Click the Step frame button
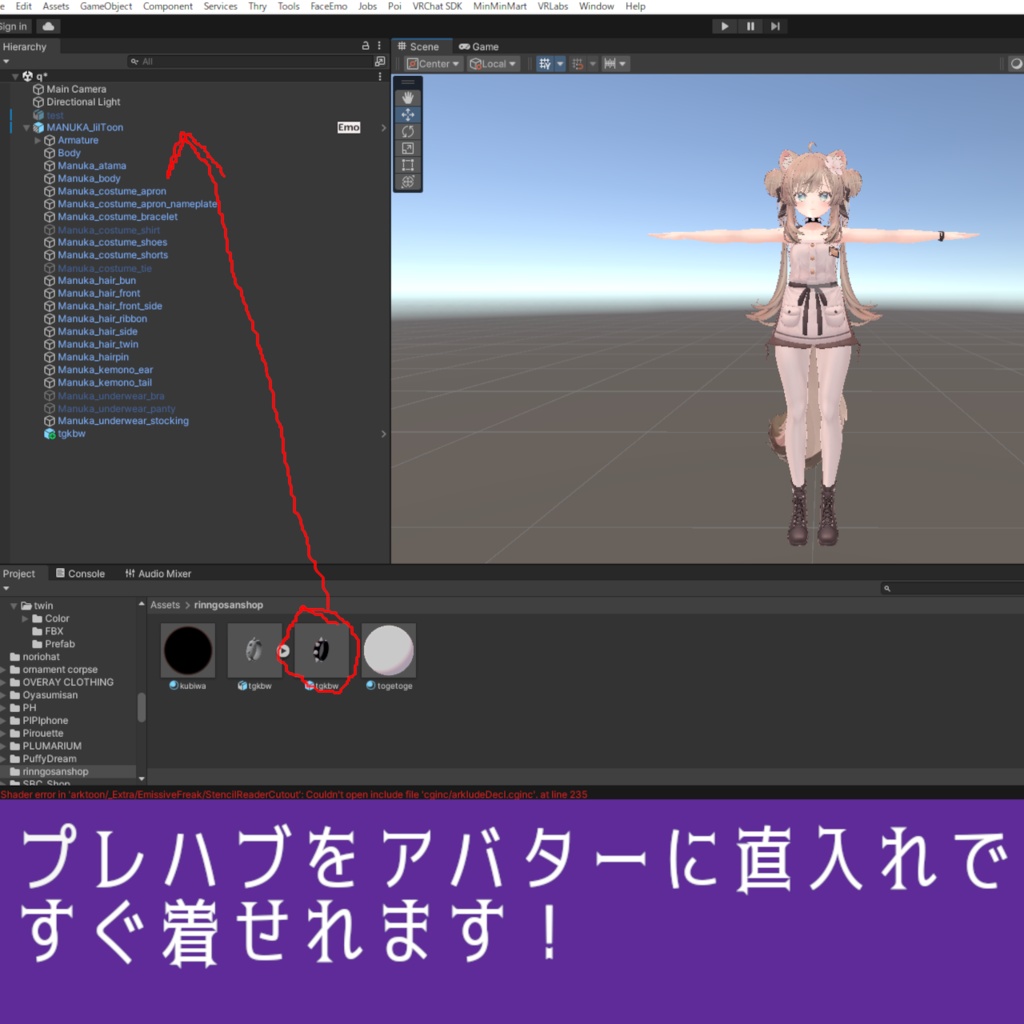Image resolution: width=1024 pixels, height=1024 pixels. click(775, 26)
